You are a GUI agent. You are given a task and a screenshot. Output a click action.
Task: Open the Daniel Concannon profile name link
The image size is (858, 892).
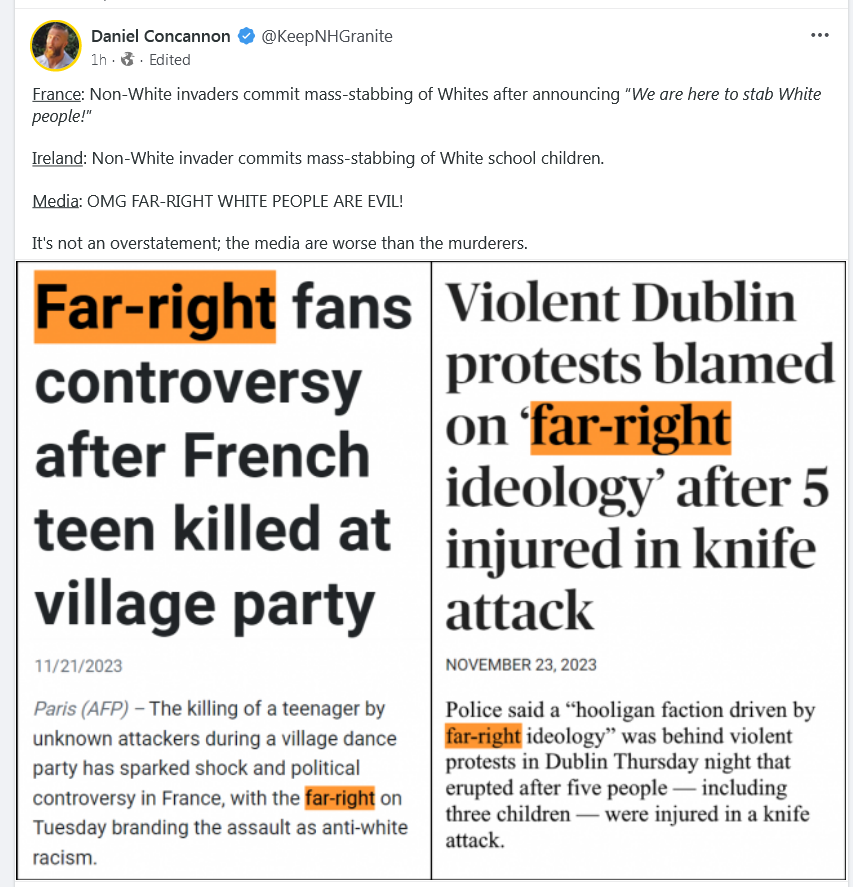tap(161, 36)
